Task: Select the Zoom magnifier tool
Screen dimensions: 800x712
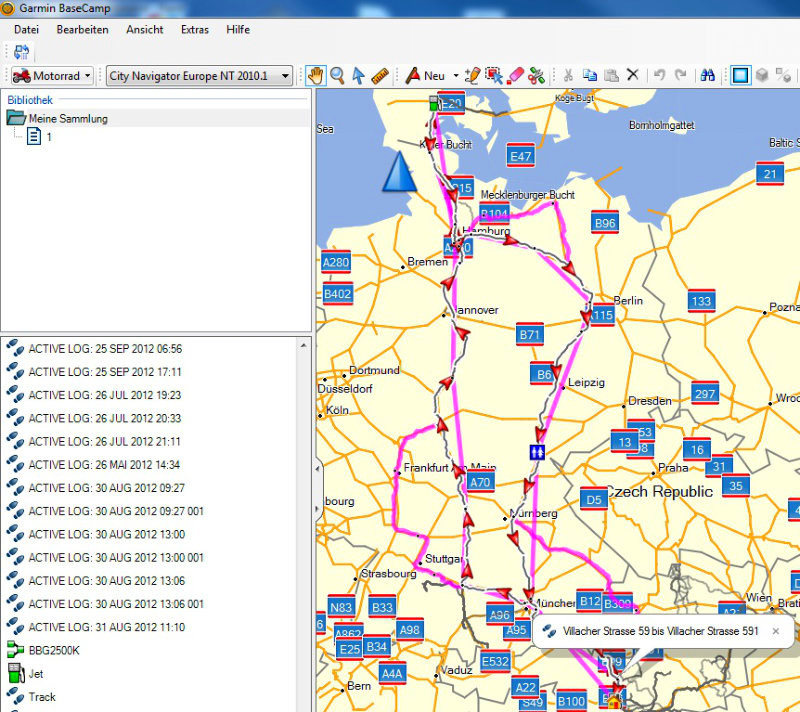Action: pos(337,76)
